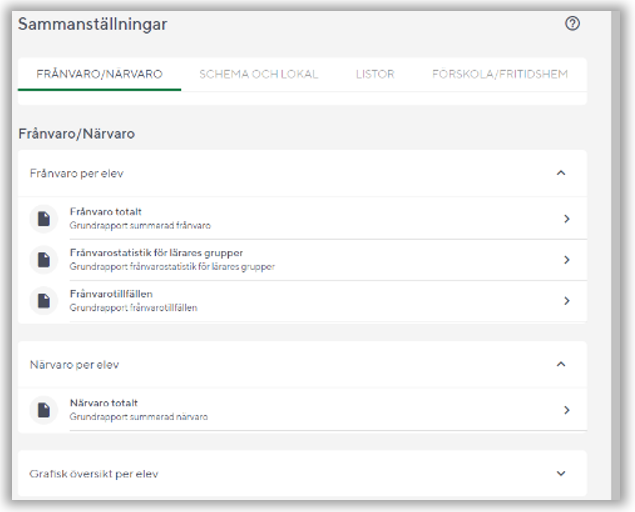
Task: Switch to the Schema och lokal tab
Action: tap(258, 75)
